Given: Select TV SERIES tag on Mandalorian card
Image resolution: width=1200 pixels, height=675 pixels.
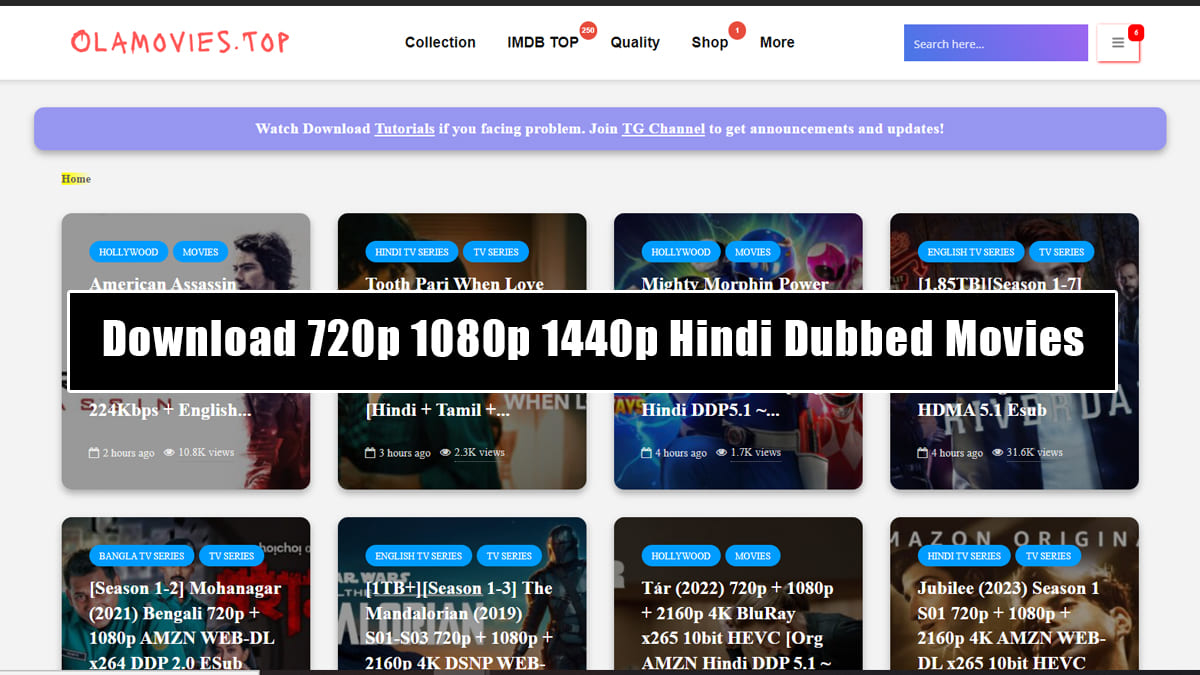Looking at the screenshot, I should [509, 556].
